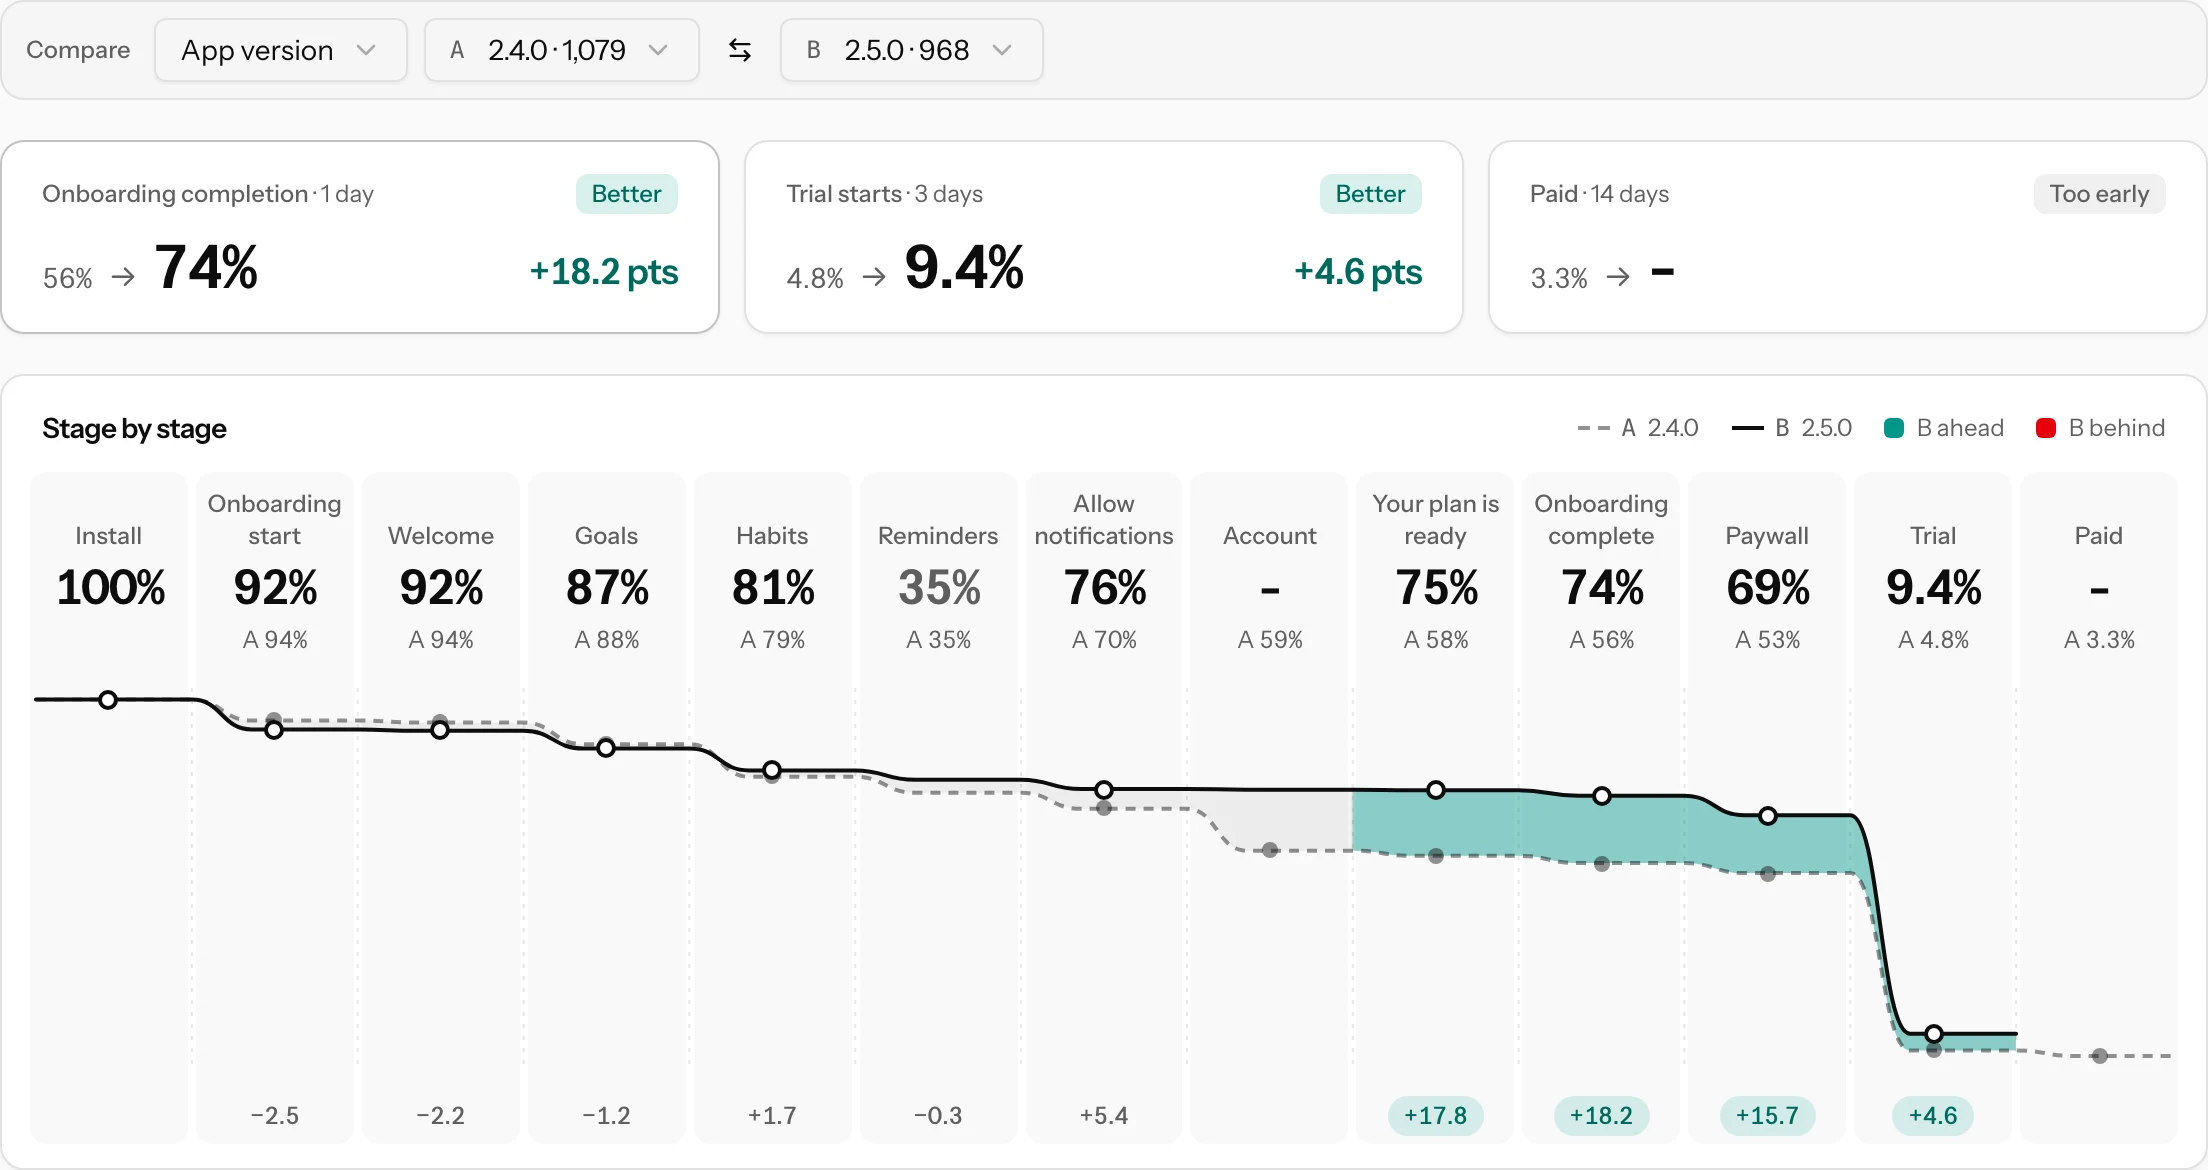The image size is (2208, 1170).
Task: Click the +18.2 delta pill
Action: (x=1601, y=1115)
